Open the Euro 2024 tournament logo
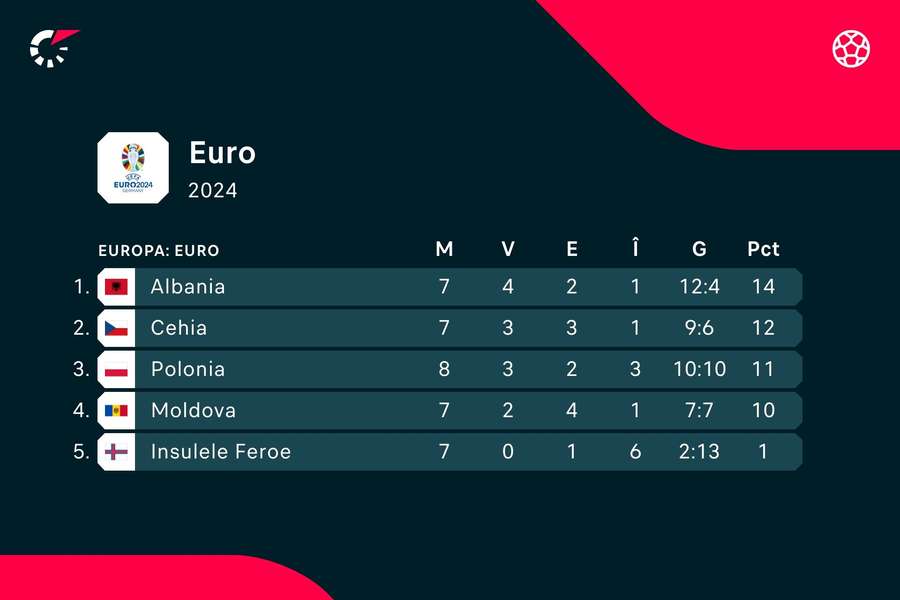Image resolution: width=900 pixels, height=600 pixels. pyautogui.click(x=133, y=168)
